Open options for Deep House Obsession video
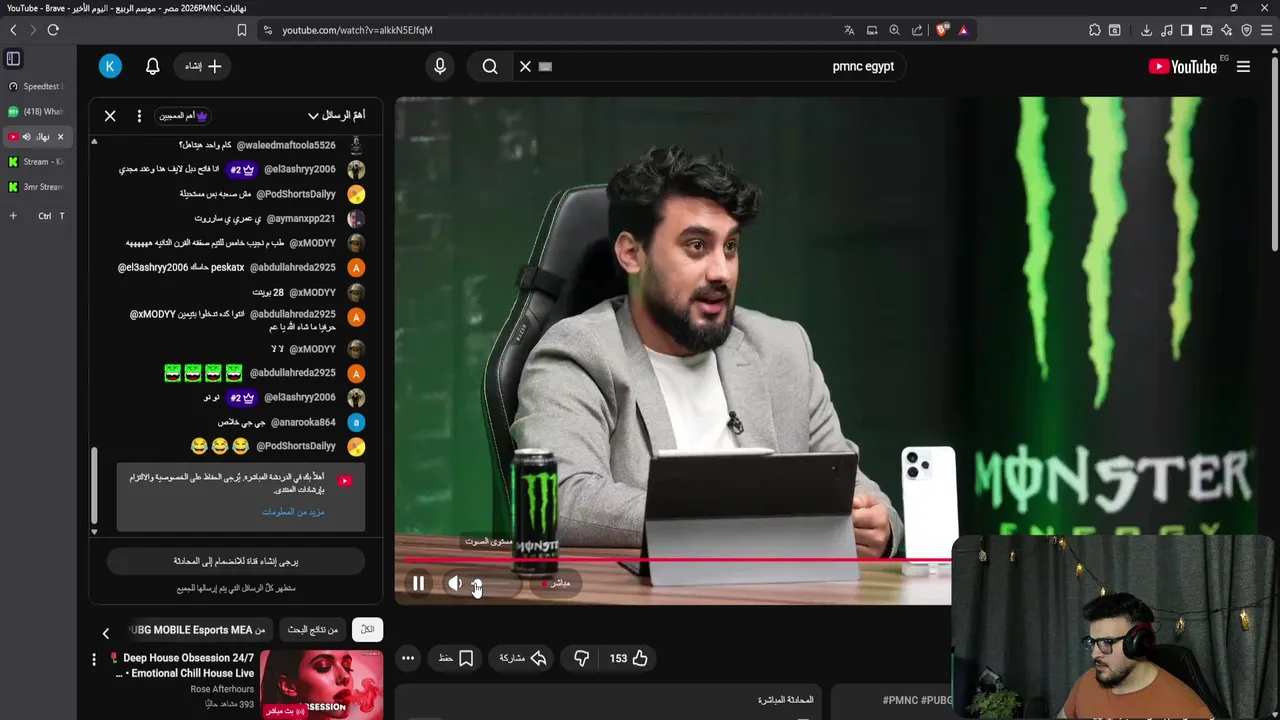The height and width of the screenshot is (720, 1280). (x=94, y=659)
